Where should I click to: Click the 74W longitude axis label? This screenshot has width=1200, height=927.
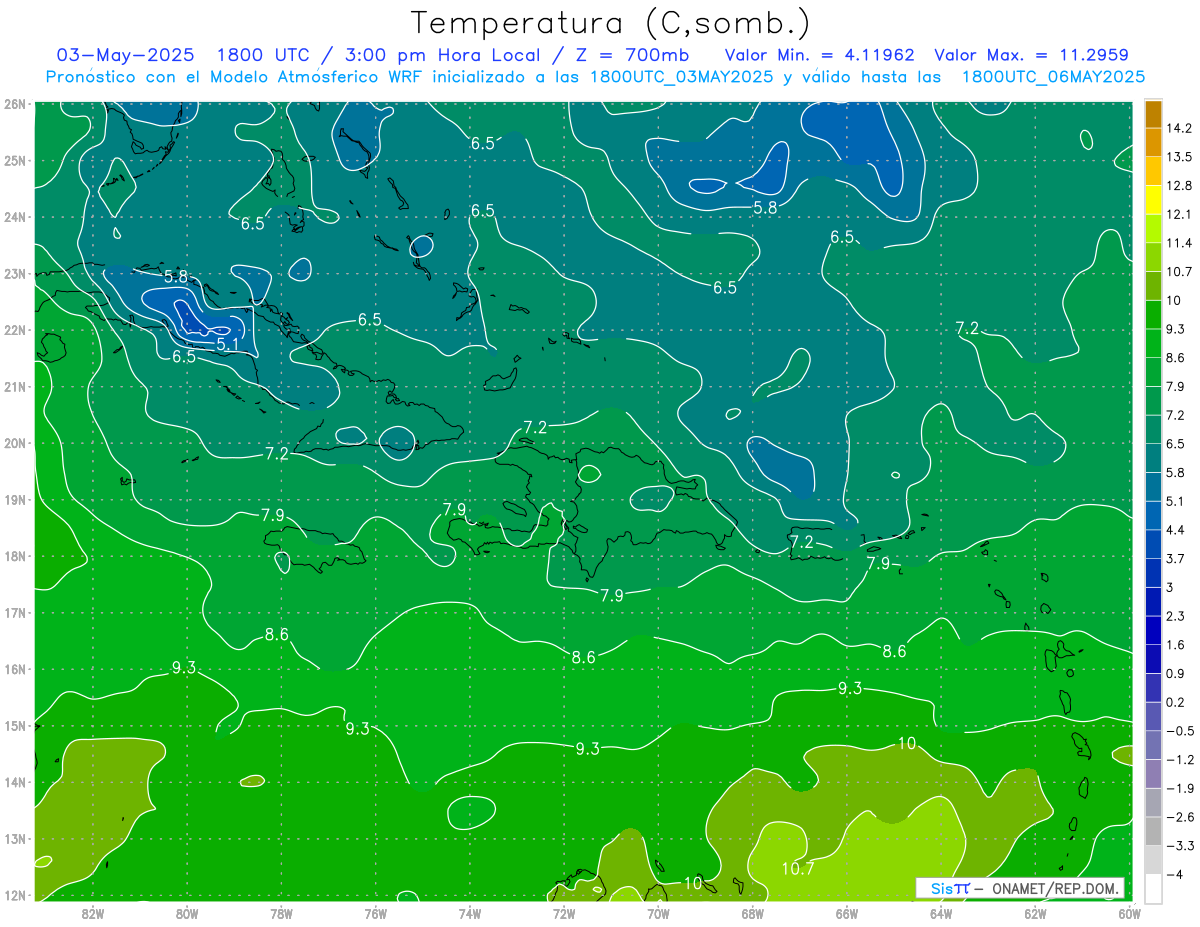[470, 913]
